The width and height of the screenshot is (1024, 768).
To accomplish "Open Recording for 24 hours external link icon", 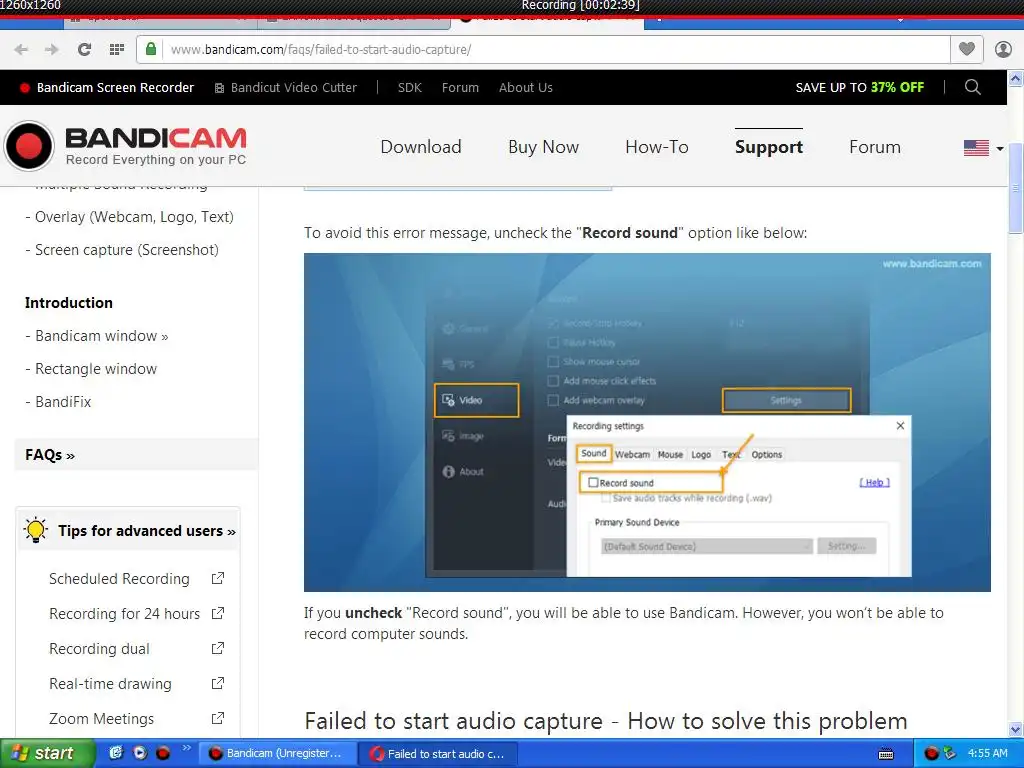I will click(217, 613).
